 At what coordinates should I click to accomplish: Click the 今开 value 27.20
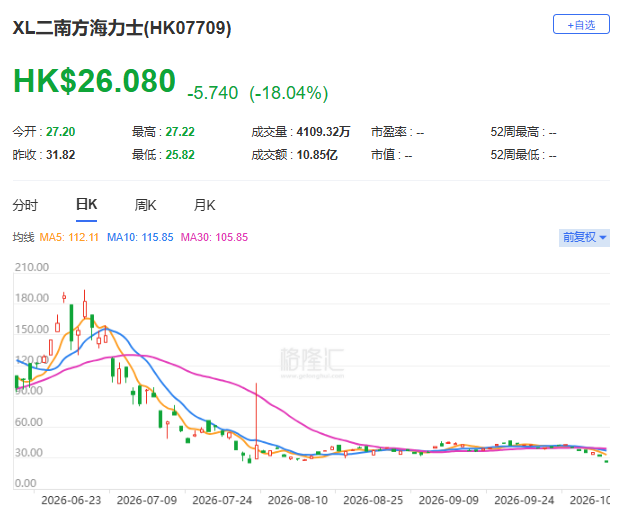[60, 132]
